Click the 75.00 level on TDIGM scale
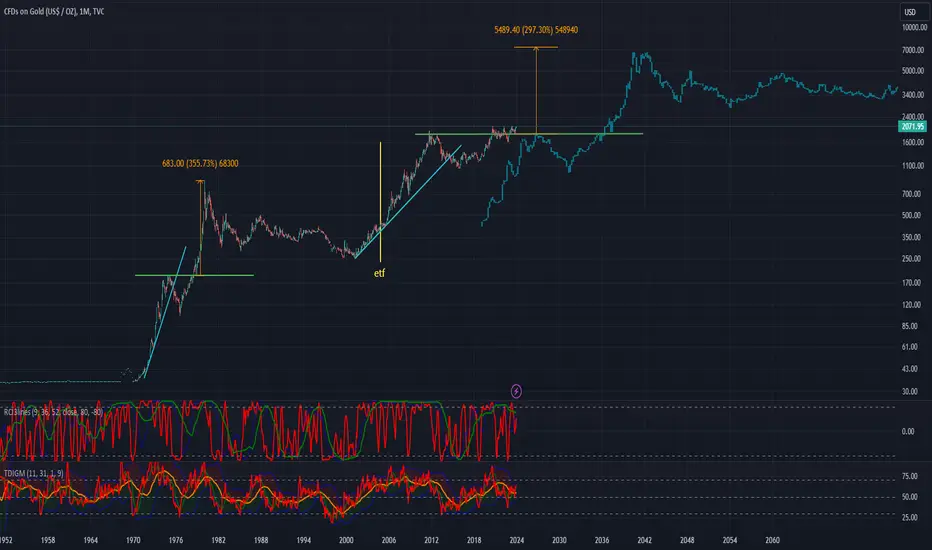932x550 pixels. point(909,476)
